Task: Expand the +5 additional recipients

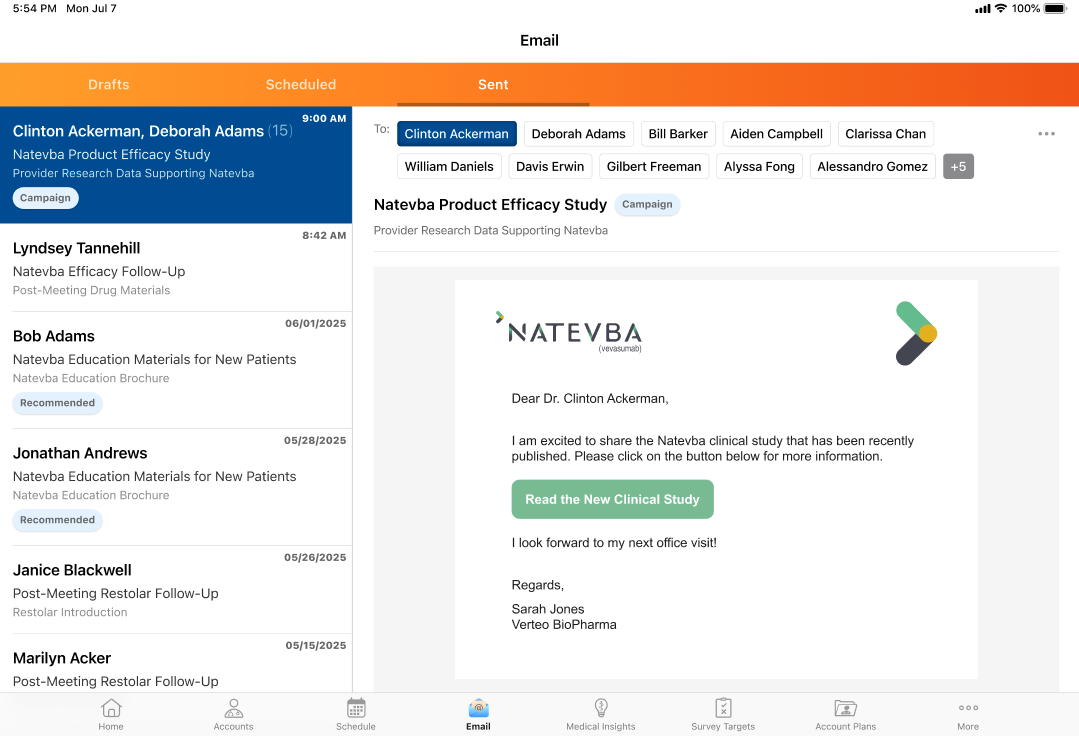Action: pos(958,167)
